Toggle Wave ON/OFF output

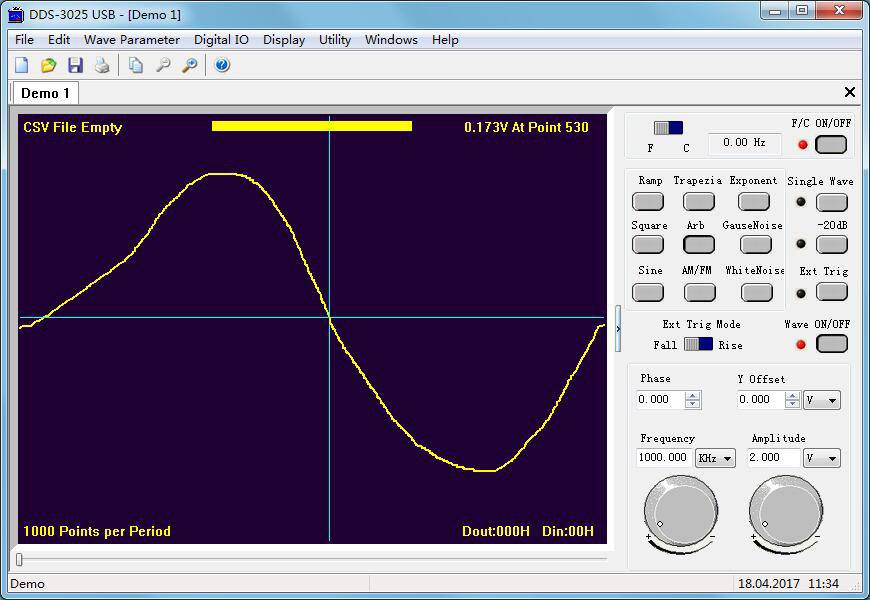click(x=832, y=343)
